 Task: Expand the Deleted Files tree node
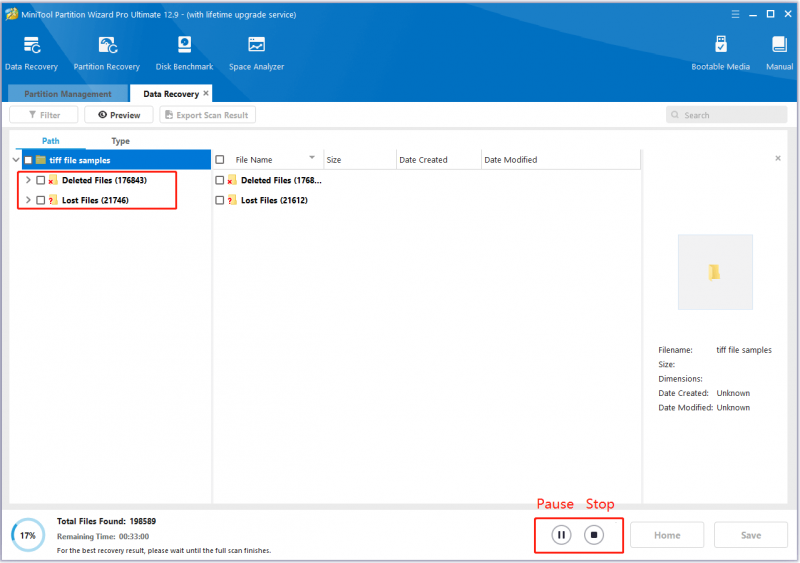(x=28, y=180)
